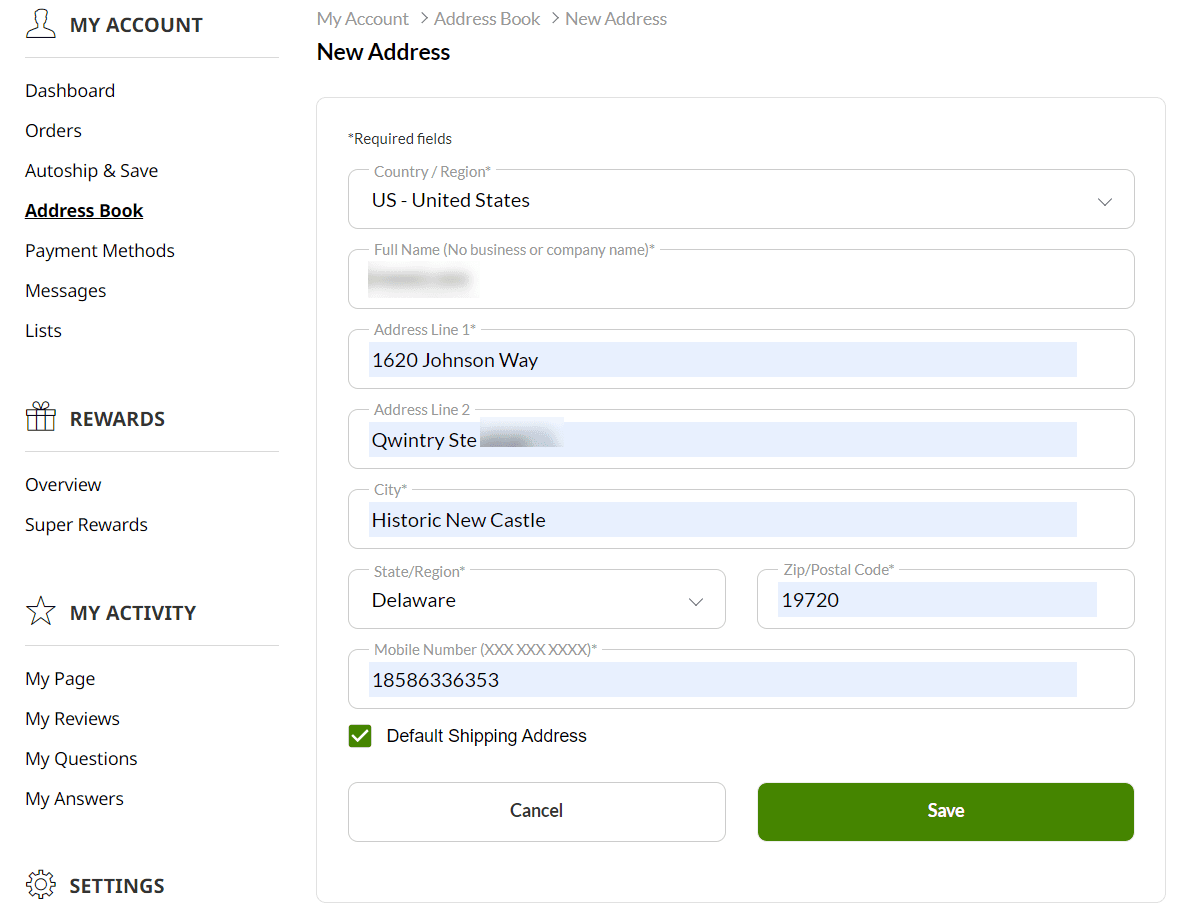Expand the State/Region Delaware dropdown

pos(536,600)
